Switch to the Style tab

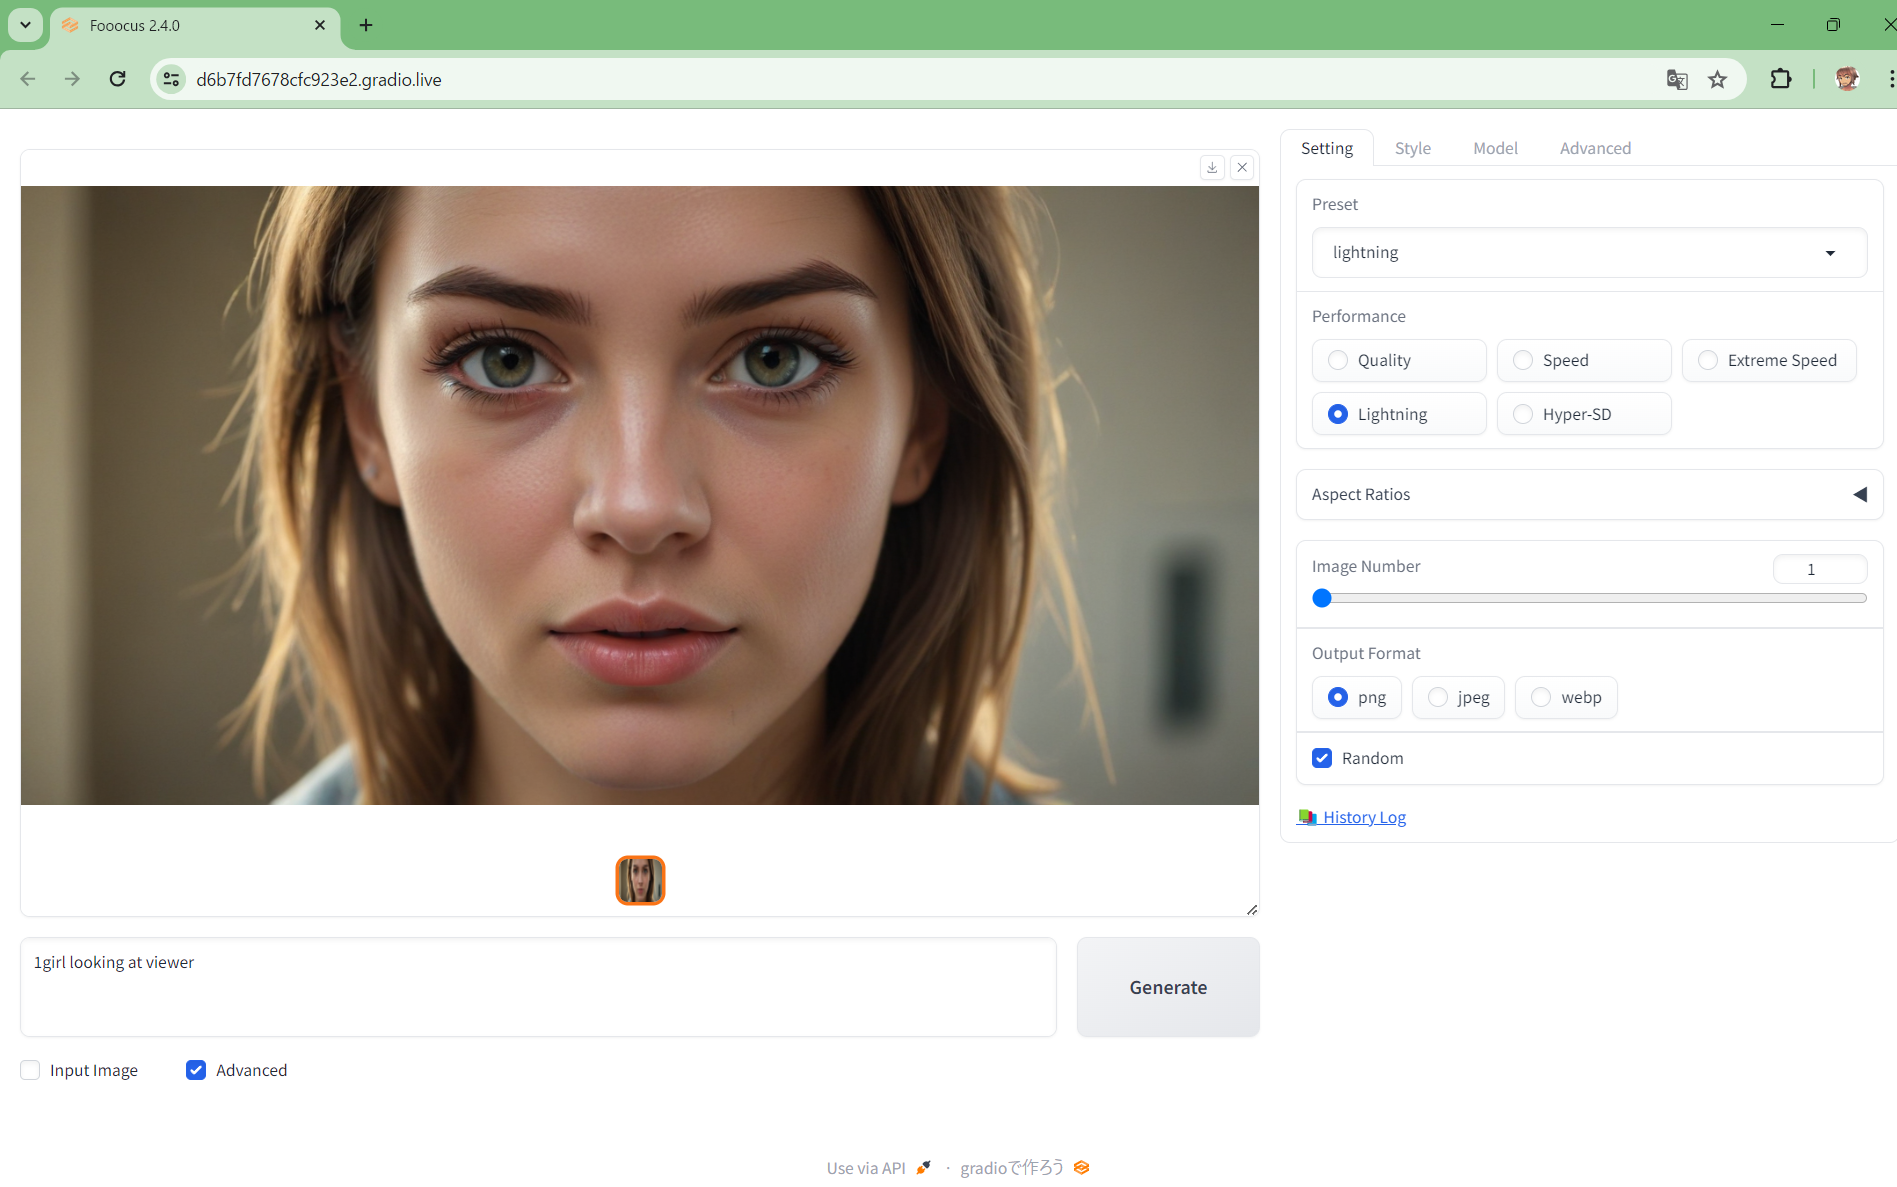click(1413, 148)
